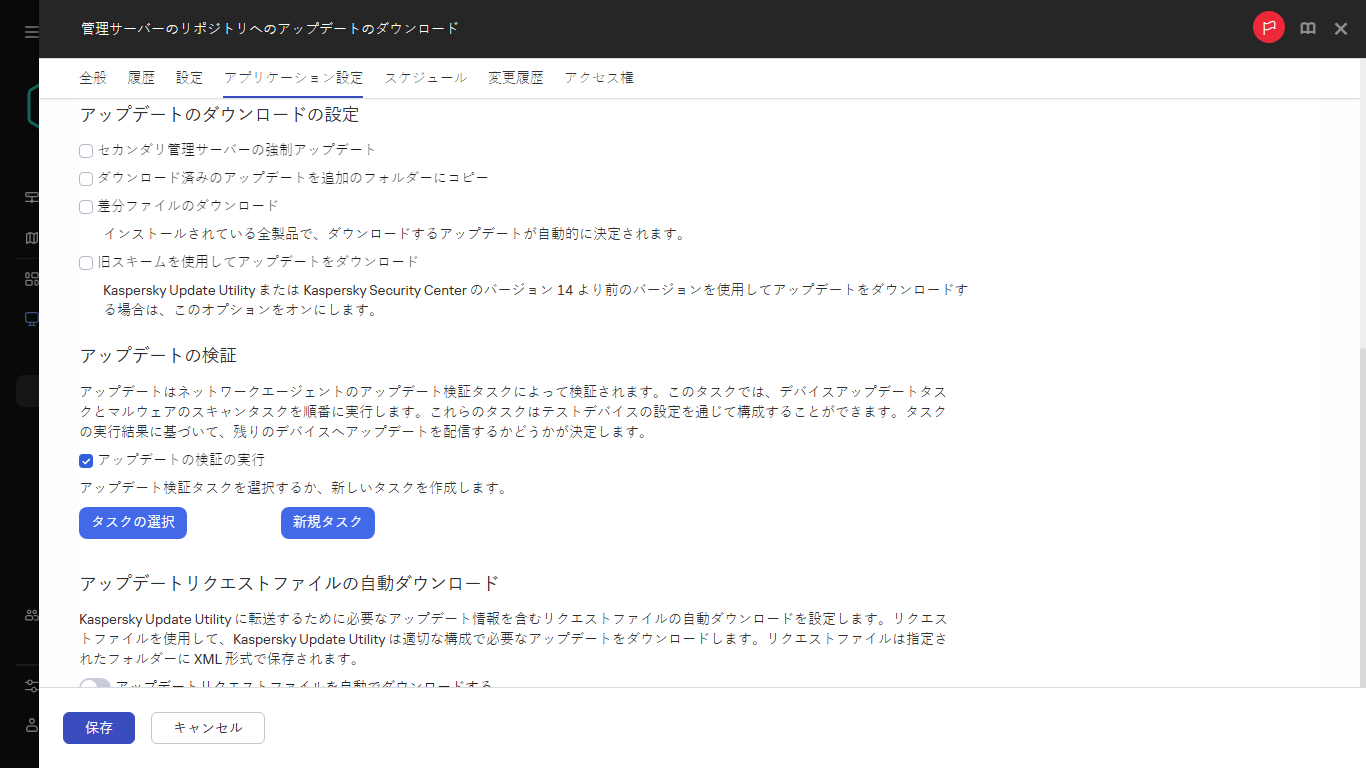Click the red flag notifications icon
This screenshot has width=1366, height=768.
(1268, 28)
